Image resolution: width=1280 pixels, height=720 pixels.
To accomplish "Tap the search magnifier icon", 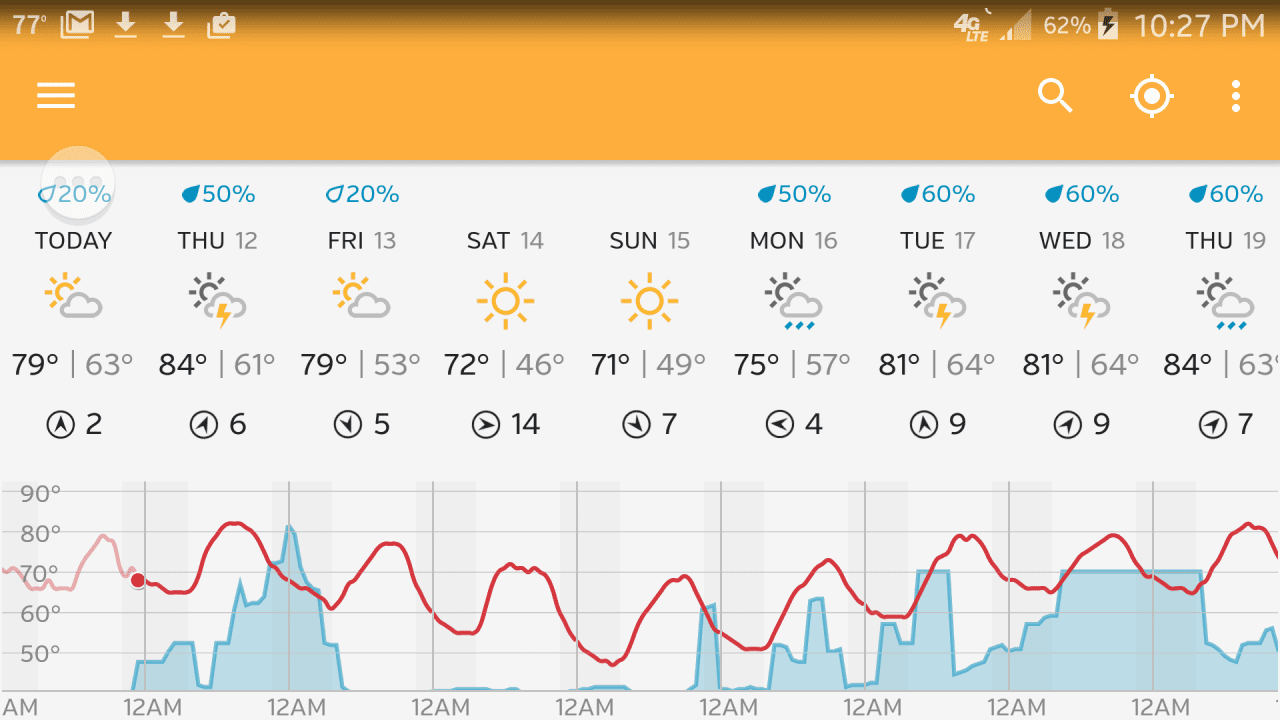I will 1055,96.
